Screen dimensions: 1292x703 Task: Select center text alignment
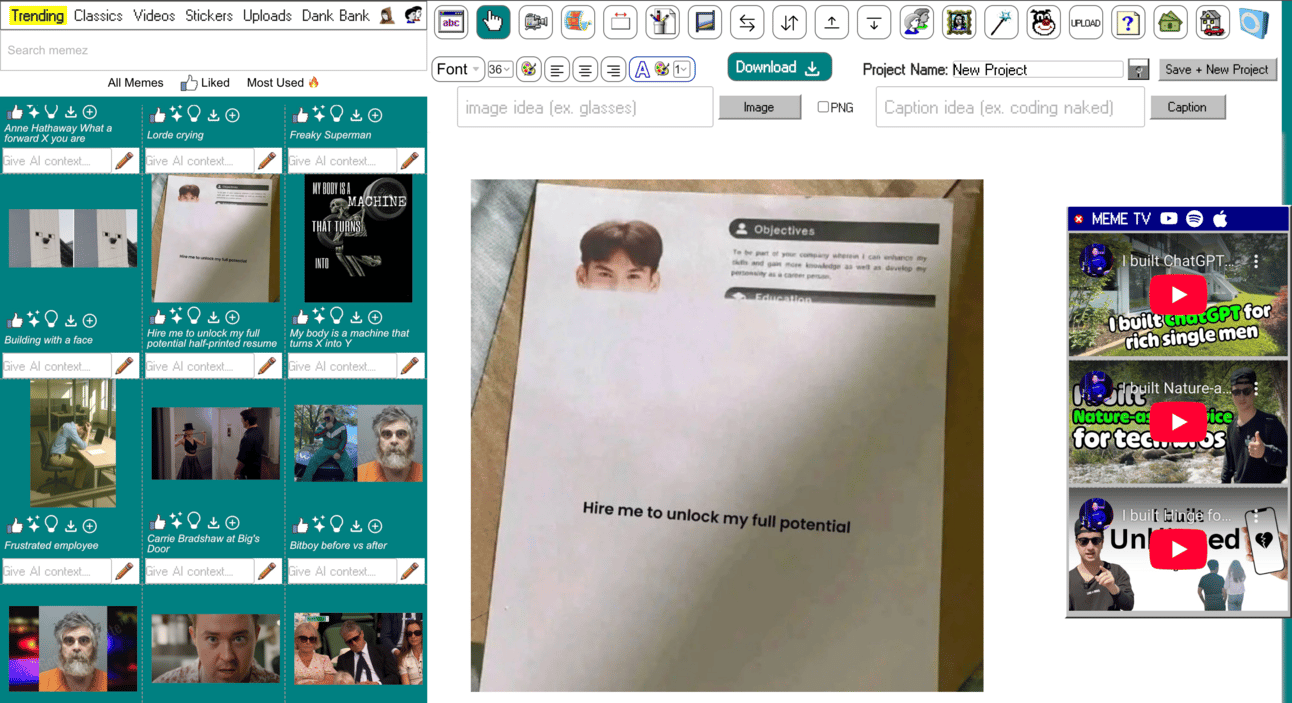click(x=585, y=69)
